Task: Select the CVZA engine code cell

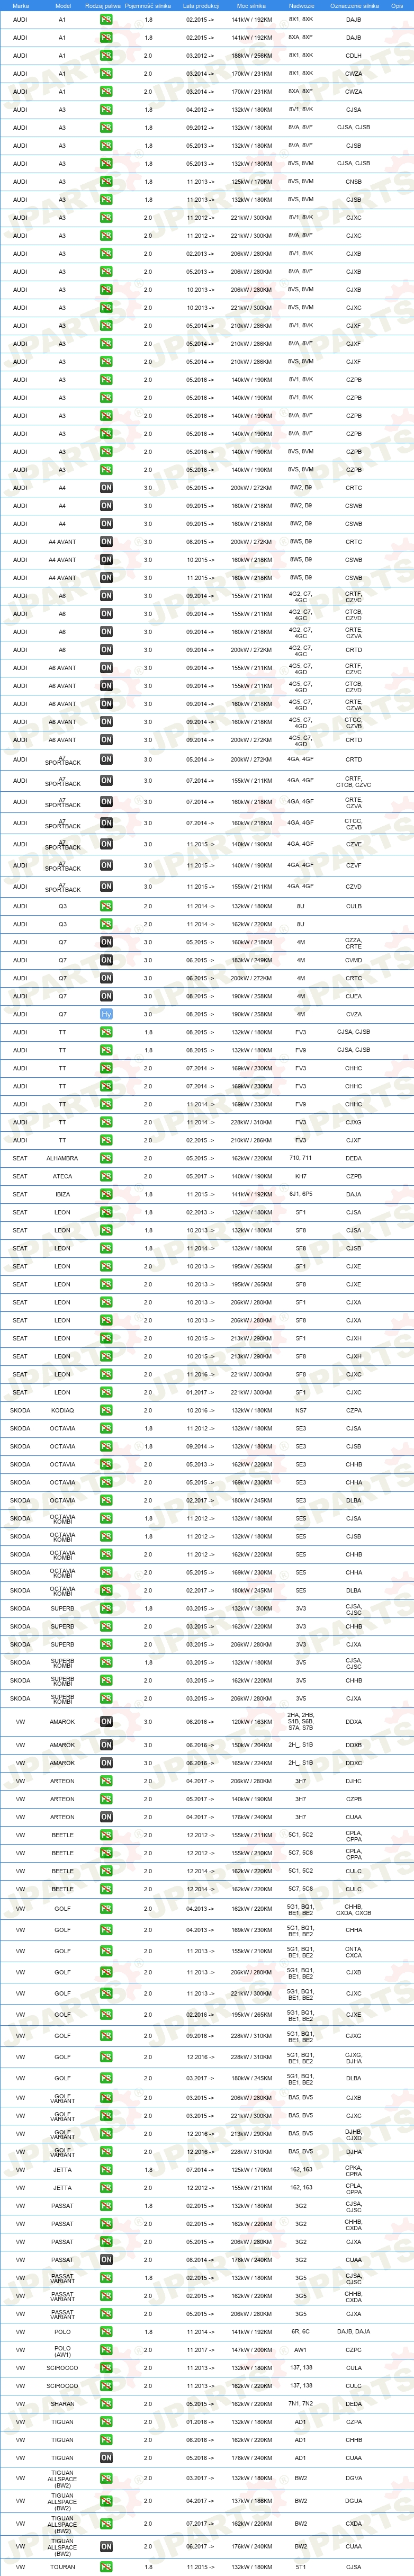Action: 354,1014
